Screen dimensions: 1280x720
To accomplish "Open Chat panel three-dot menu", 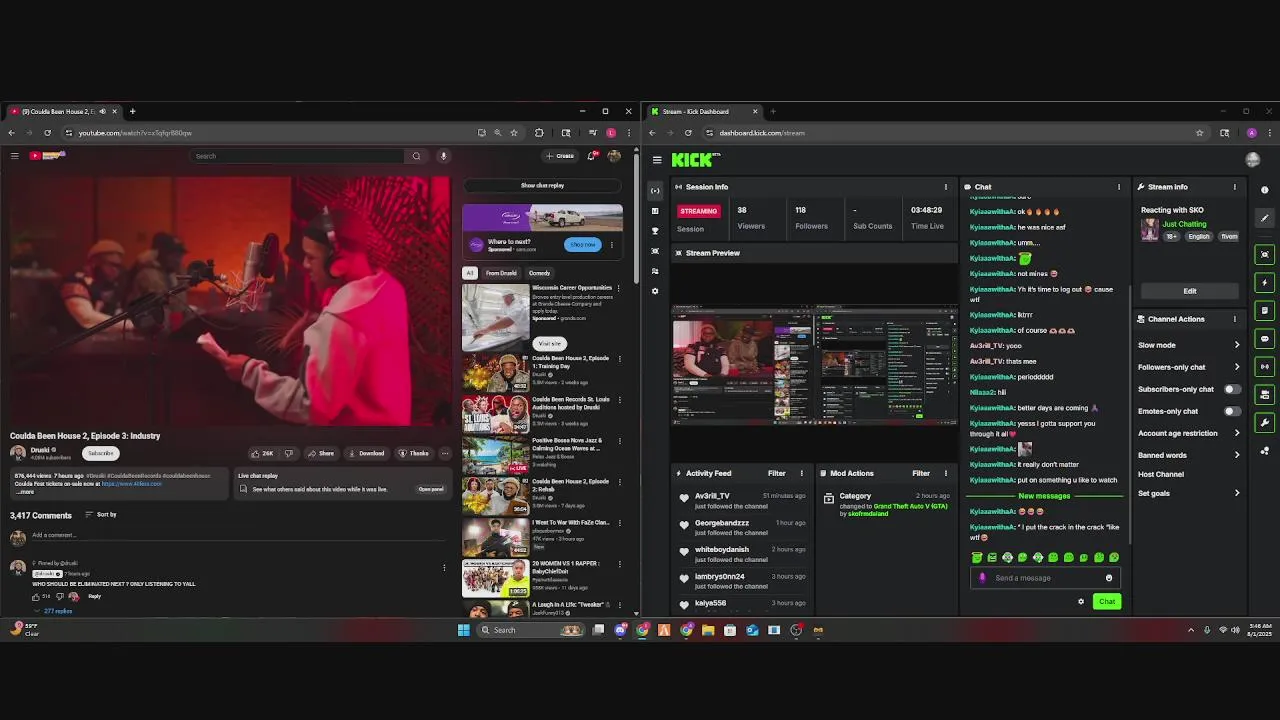I will pos(1119,187).
